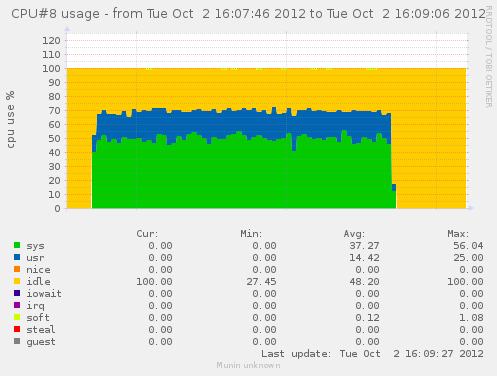
Task: Click the blue usr legend swatch
Action: pos(17,257)
